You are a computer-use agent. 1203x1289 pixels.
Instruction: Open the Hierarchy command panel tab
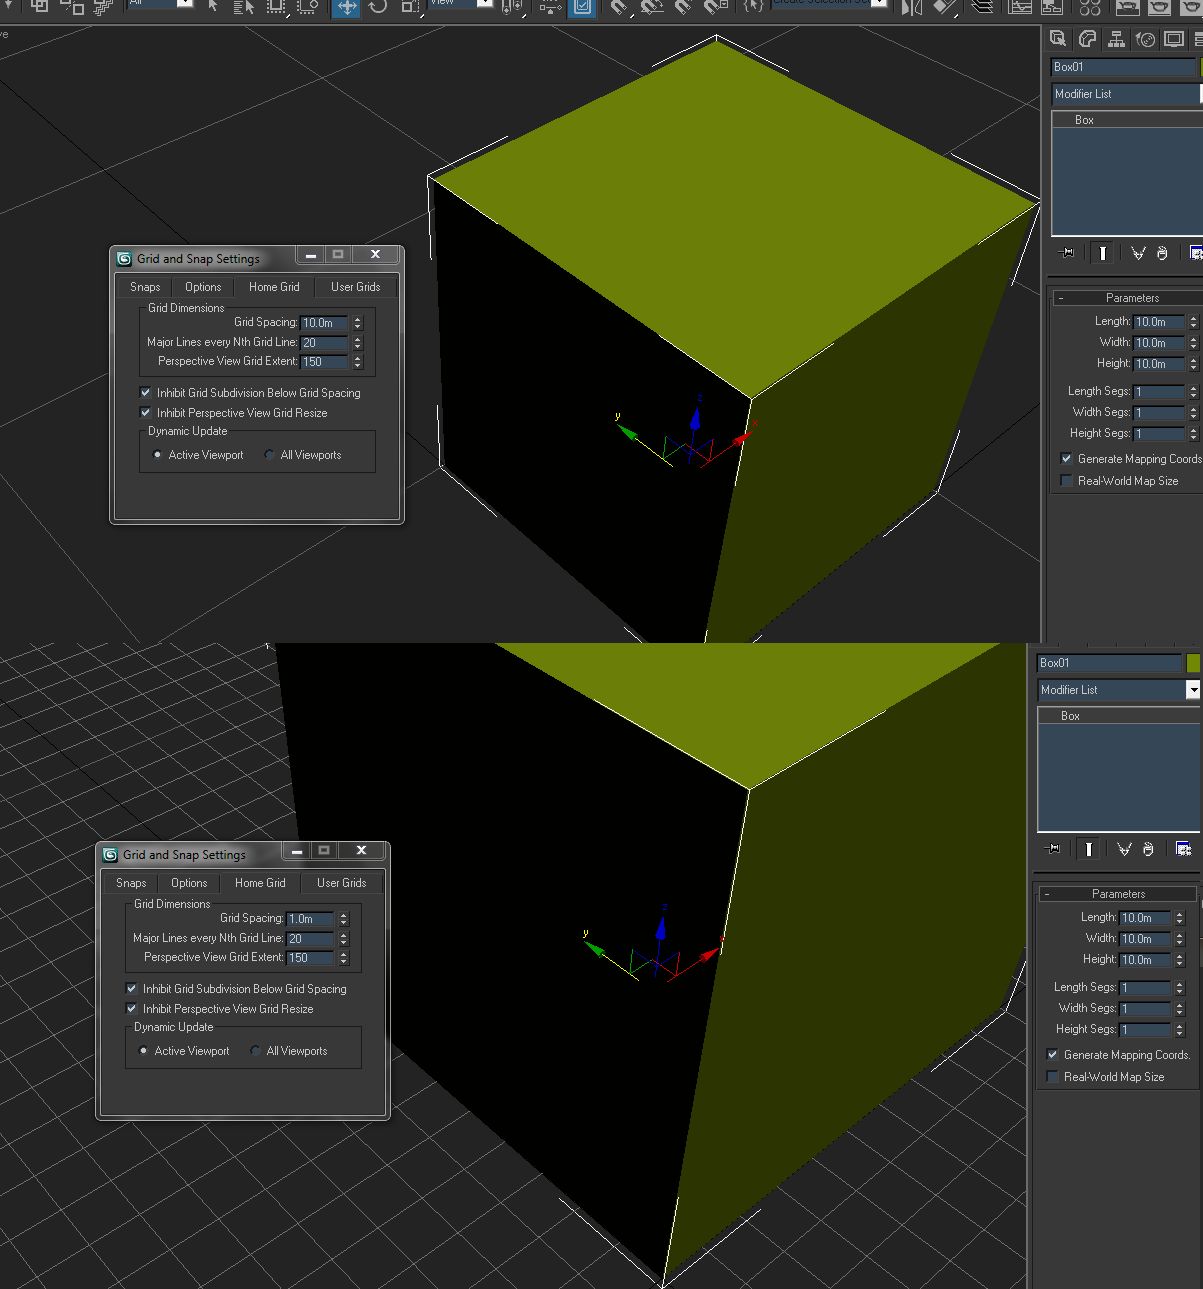1116,39
